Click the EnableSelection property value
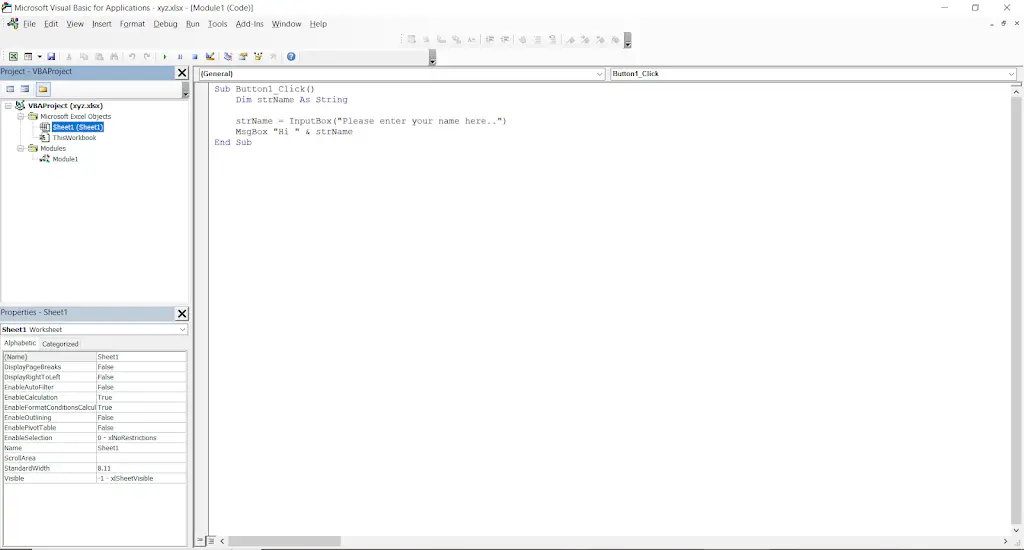The image size is (1024, 550). pyautogui.click(x=141, y=438)
